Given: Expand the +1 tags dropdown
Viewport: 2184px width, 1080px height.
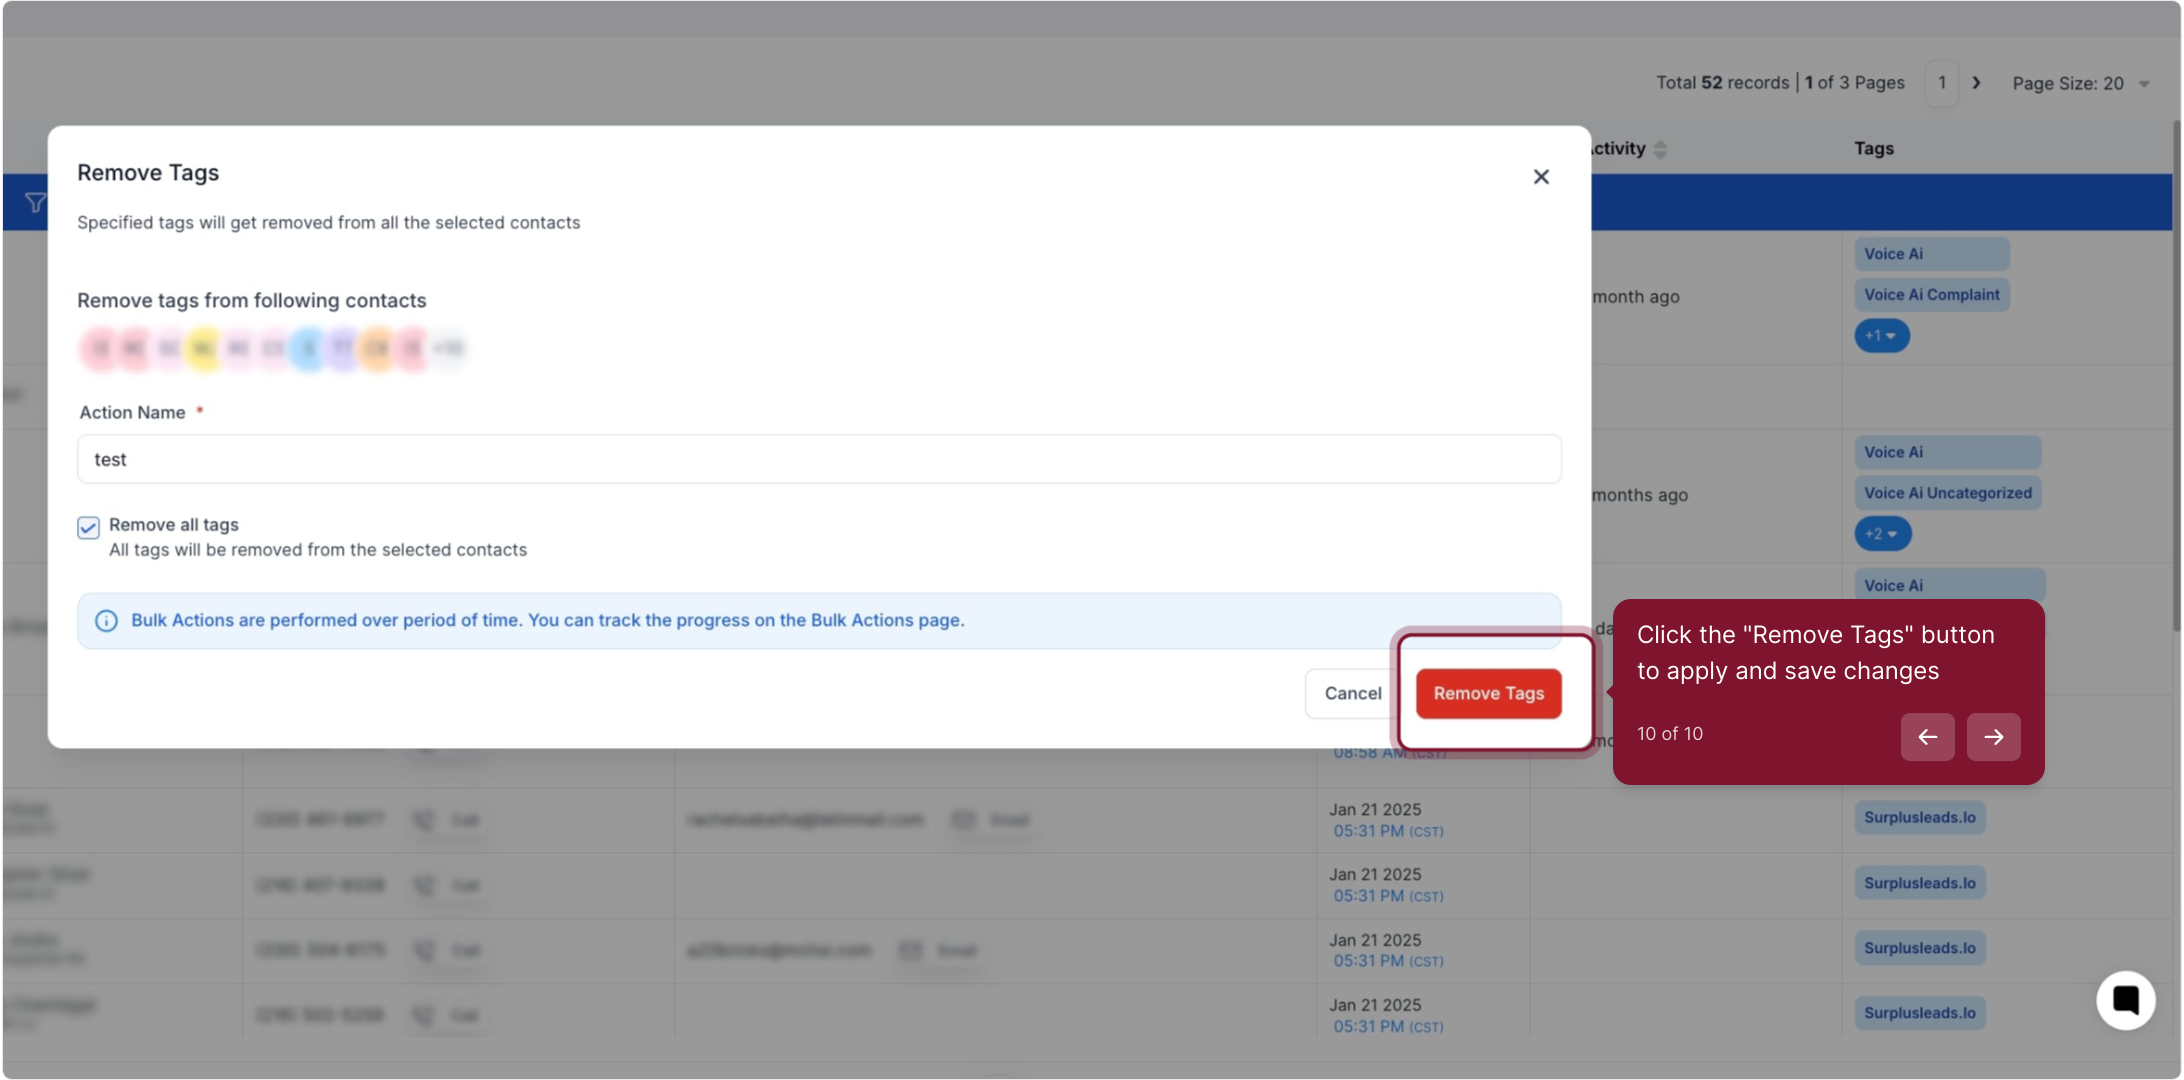Looking at the screenshot, I should click(1881, 336).
